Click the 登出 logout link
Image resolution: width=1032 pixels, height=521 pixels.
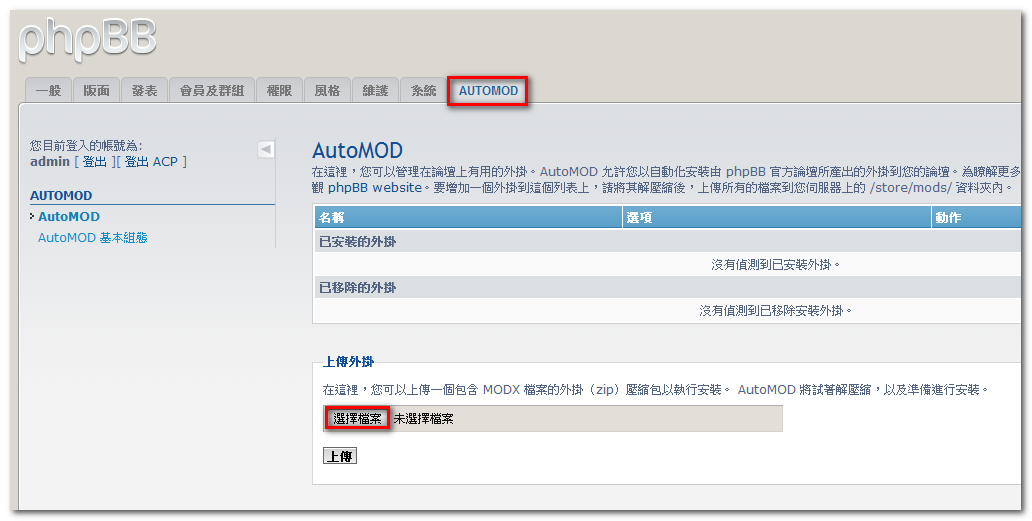click(95, 162)
